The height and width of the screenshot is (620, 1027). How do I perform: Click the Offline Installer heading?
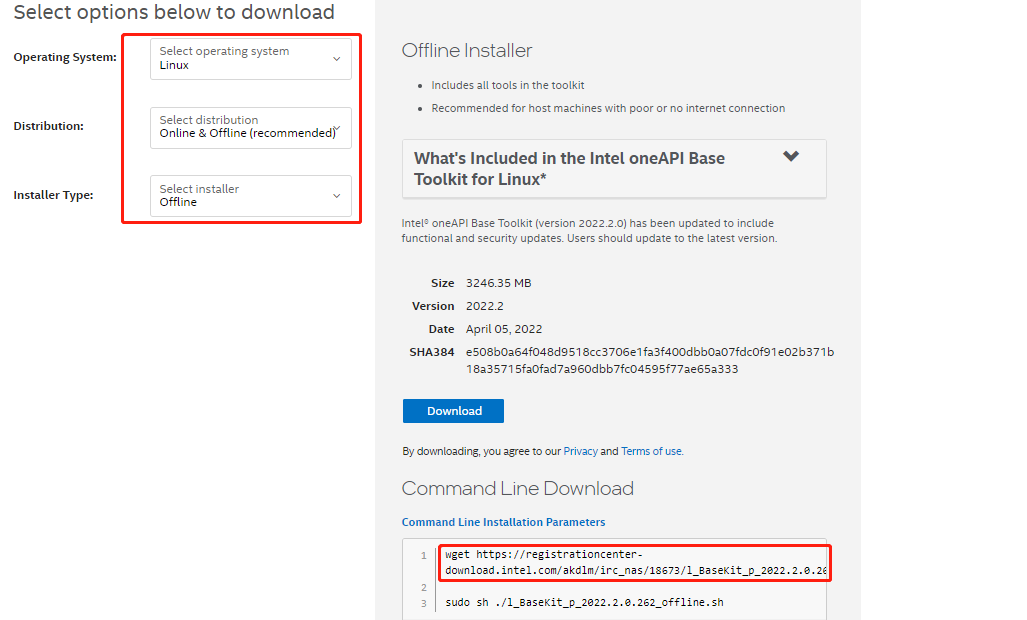point(467,51)
